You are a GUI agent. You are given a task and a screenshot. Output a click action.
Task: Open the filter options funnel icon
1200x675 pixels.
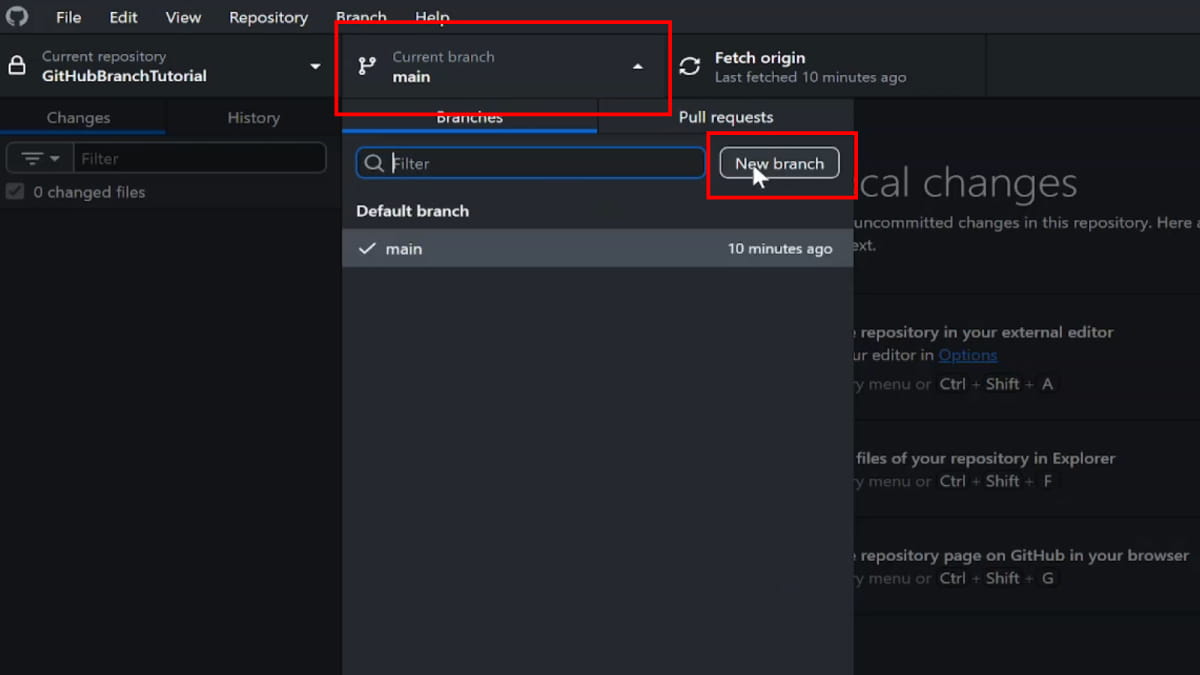click(x=31, y=157)
